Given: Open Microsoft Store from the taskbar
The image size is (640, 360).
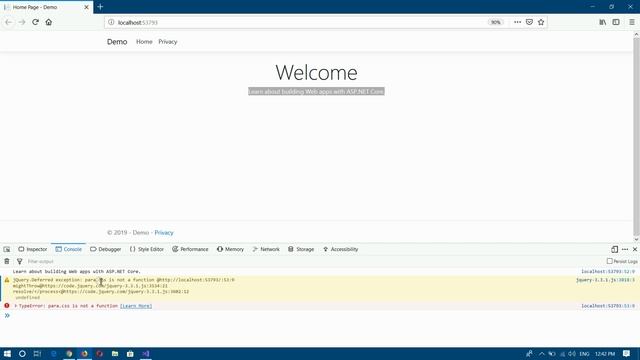Looking at the screenshot, I should 130,353.
